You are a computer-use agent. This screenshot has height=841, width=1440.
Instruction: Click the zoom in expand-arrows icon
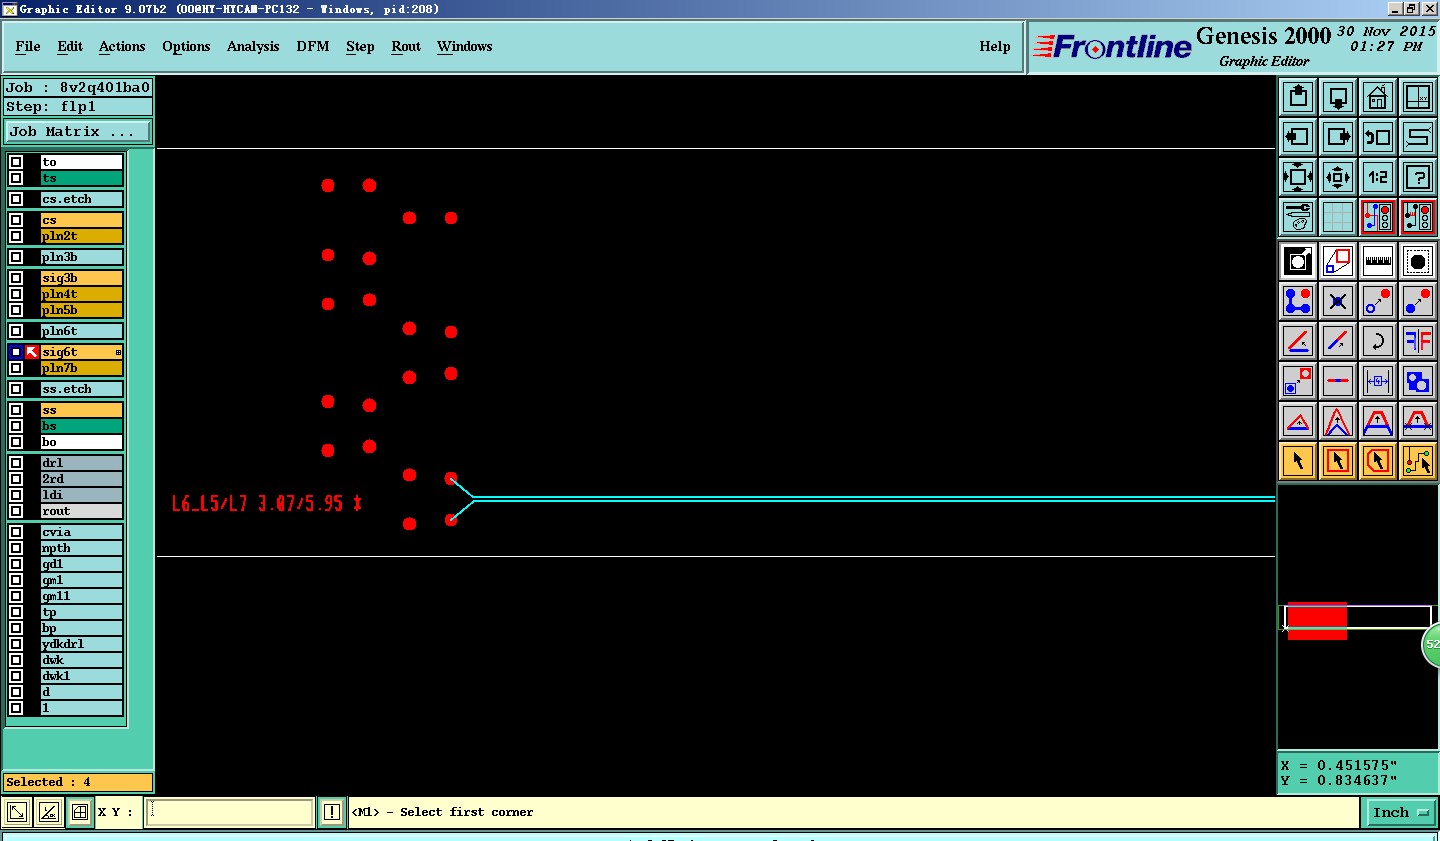coord(1298,177)
